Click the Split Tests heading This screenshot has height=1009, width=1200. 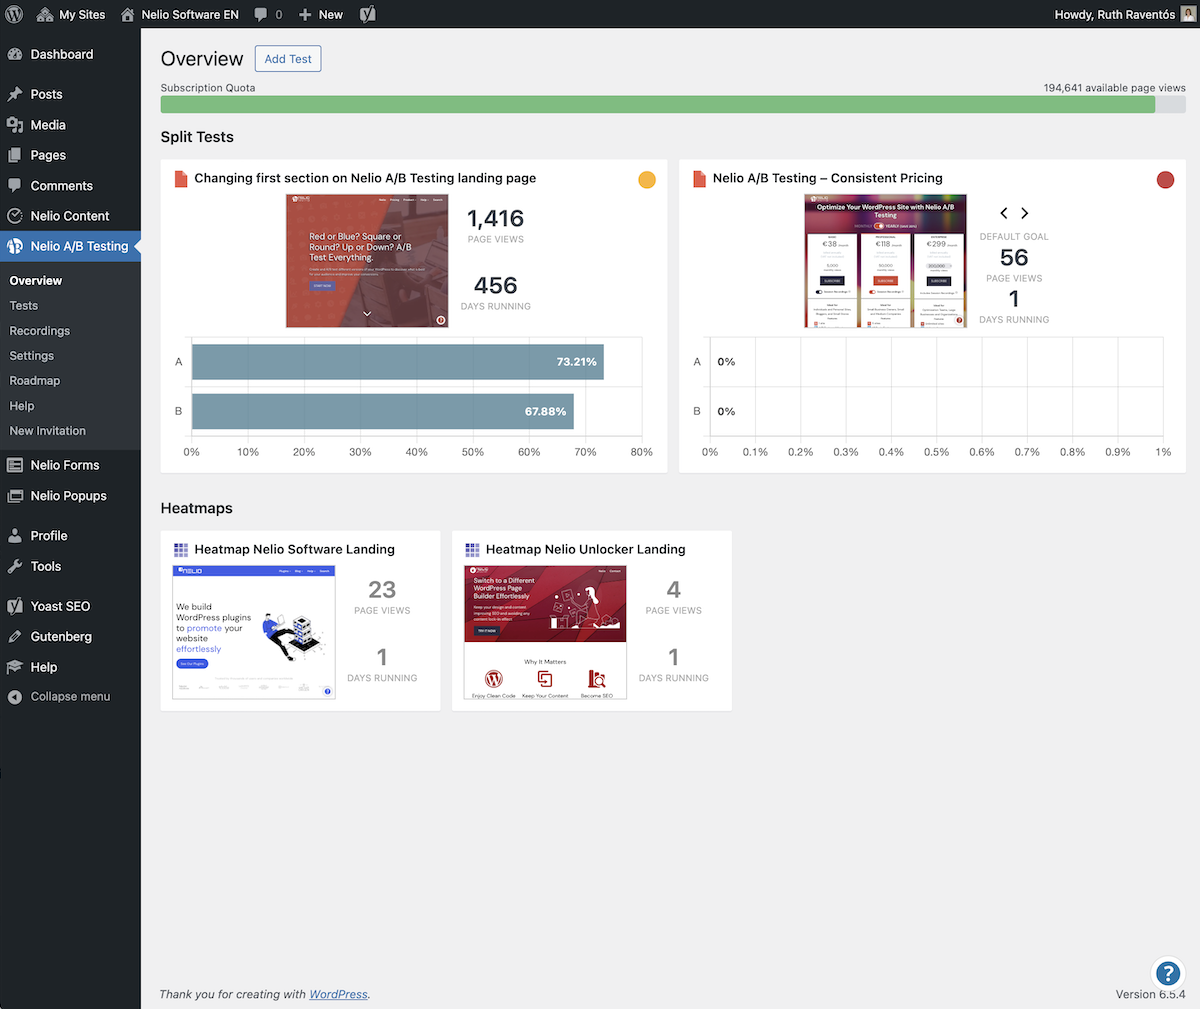197,137
